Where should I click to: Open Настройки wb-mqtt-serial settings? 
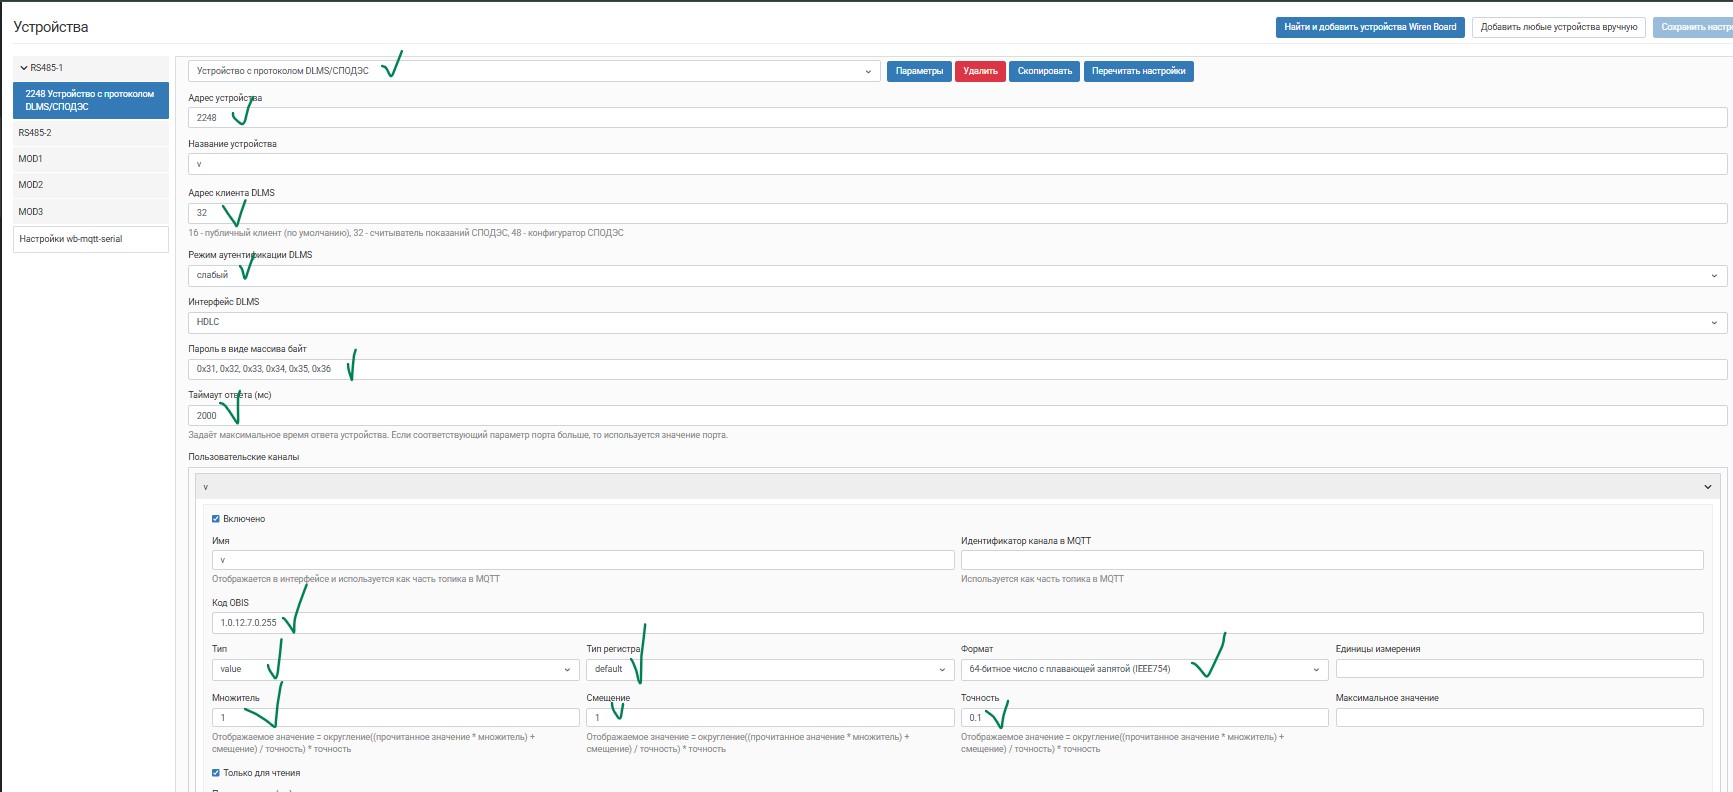click(x=91, y=239)
